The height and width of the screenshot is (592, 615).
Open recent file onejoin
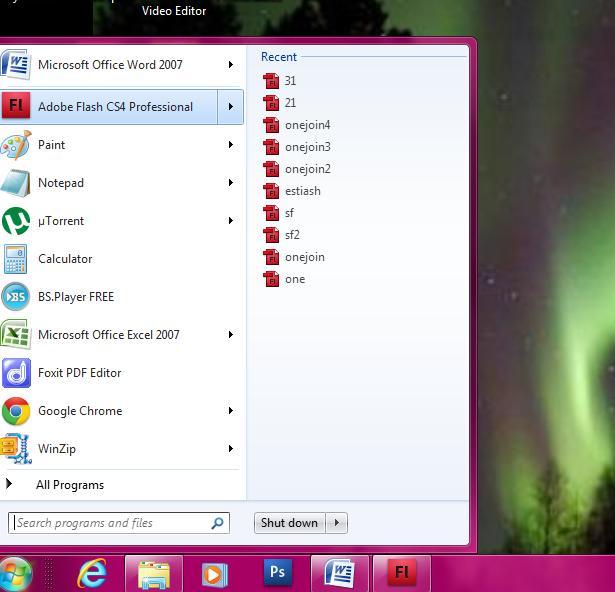[294, 257]
